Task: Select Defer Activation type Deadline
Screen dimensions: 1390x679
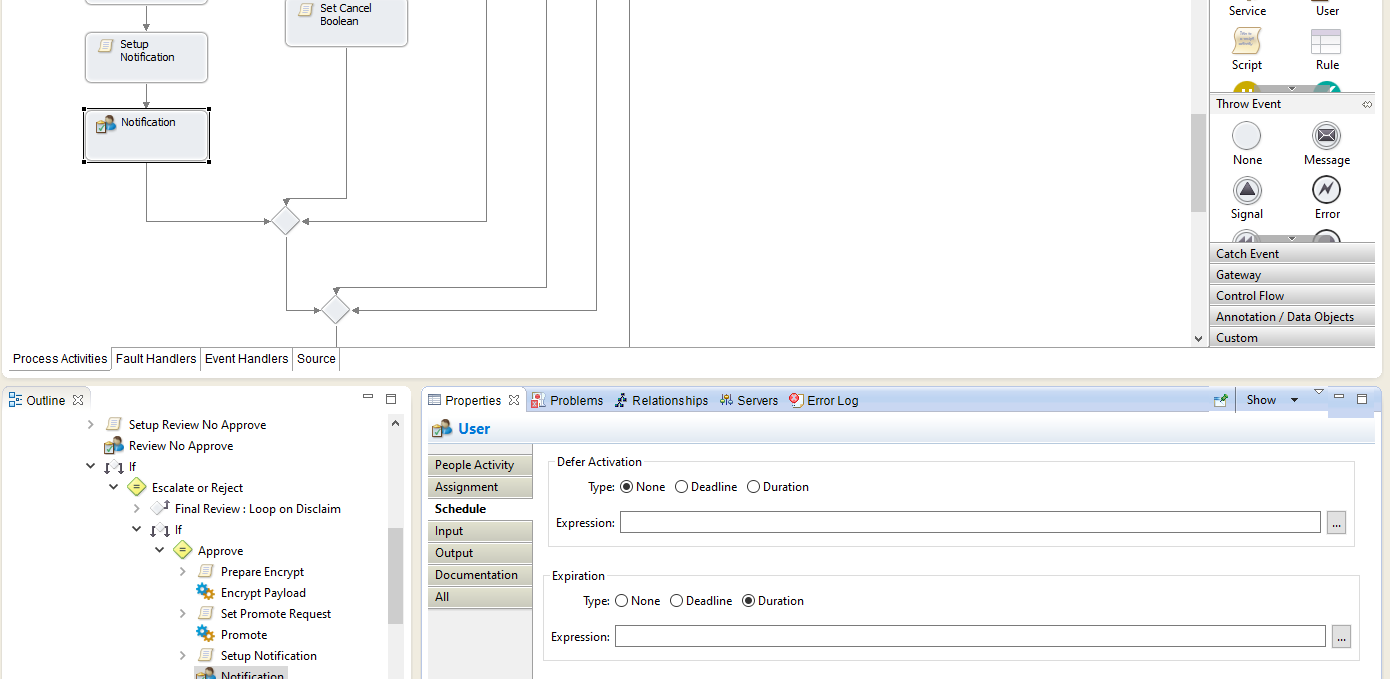Action: (x=681, y=487)
